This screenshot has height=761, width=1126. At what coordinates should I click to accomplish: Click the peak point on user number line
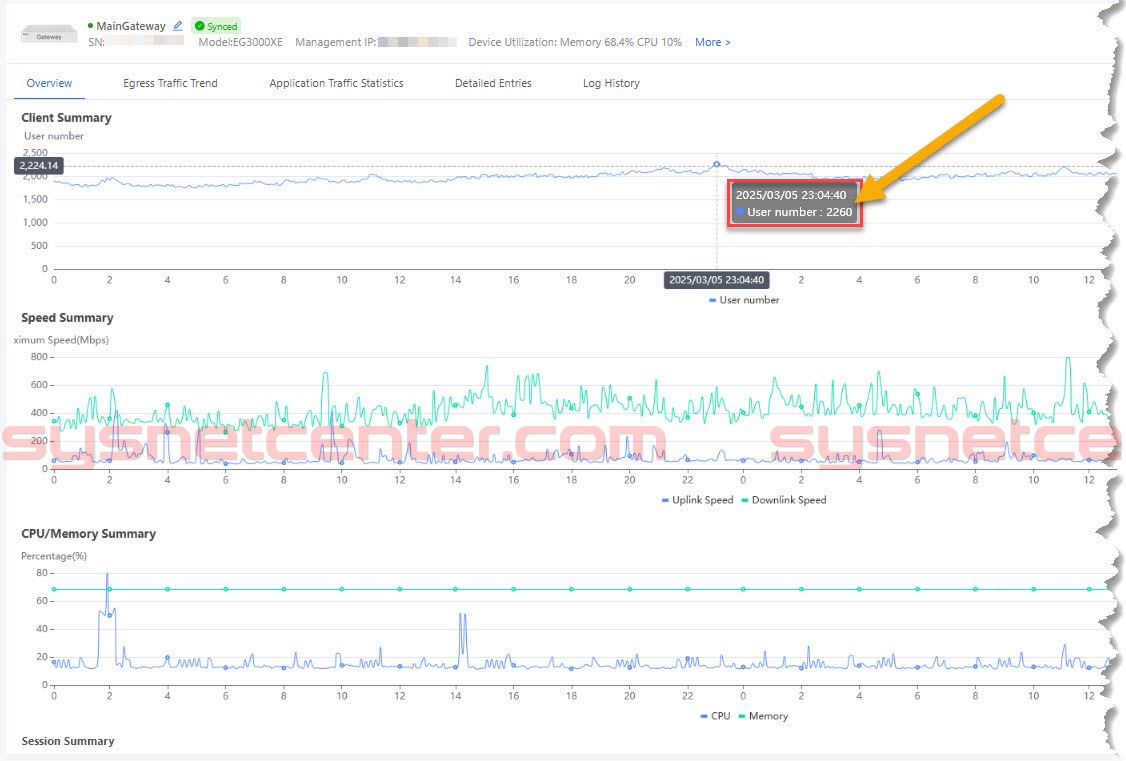pos(717,164)
